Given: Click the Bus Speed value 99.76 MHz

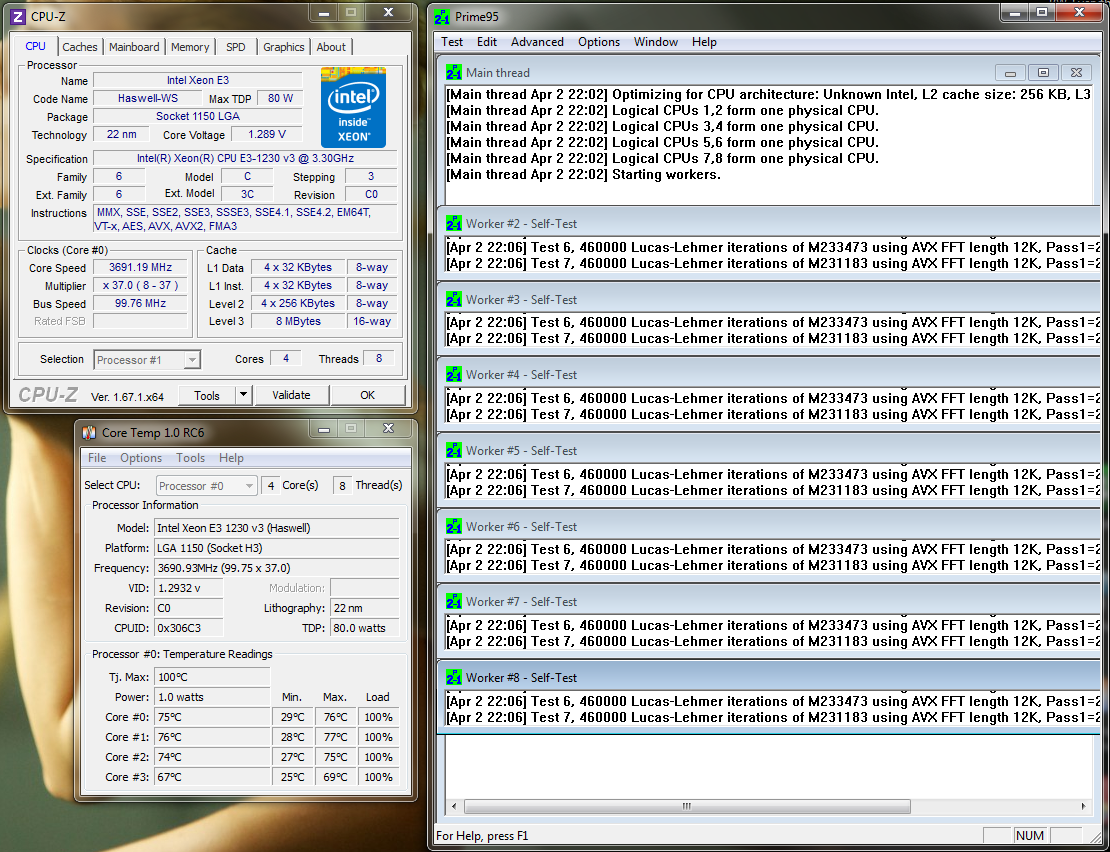Looking at the screenshot, I should 140,303.
